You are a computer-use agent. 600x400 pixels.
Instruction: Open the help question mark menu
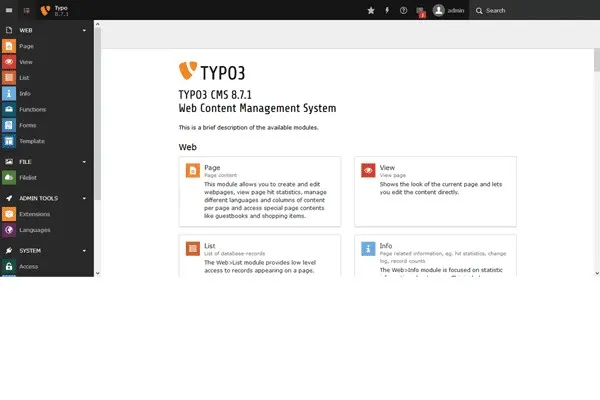(x=403, y=10)
